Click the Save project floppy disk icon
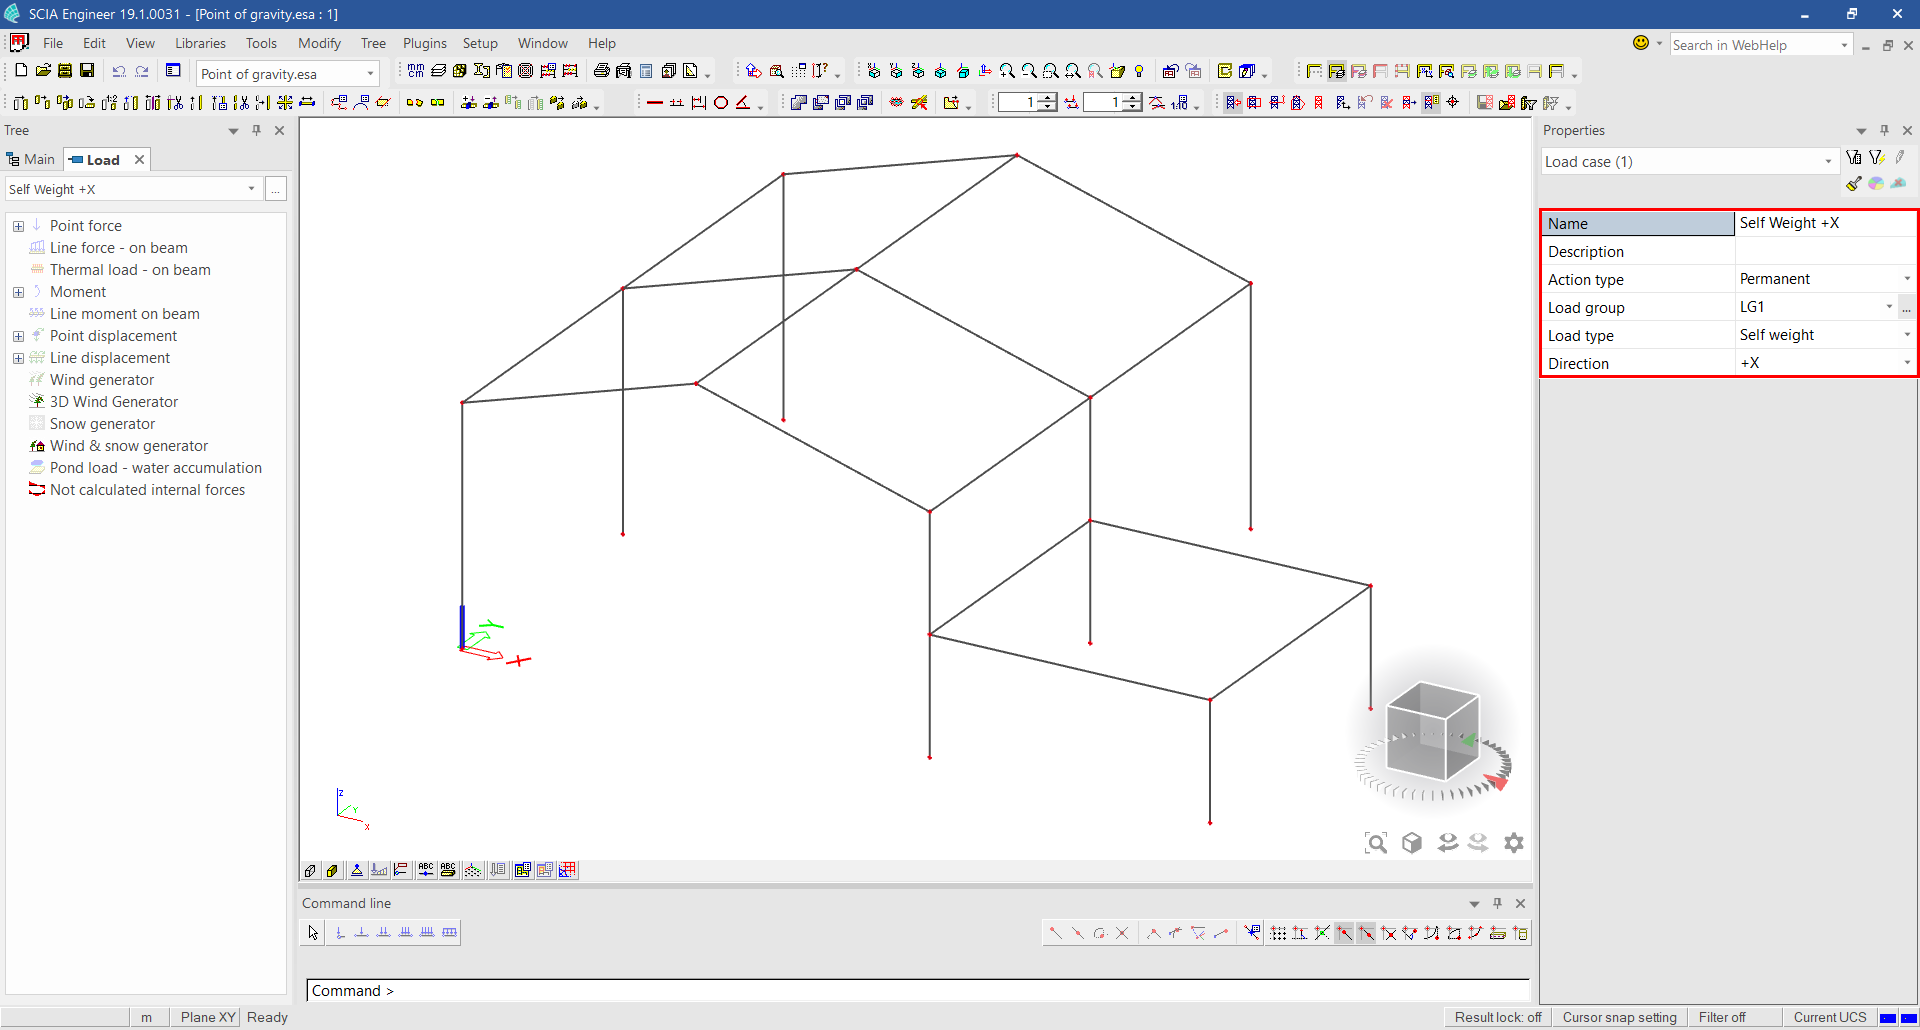This screenshot has height=1030, width=1920. coord(87,71)
